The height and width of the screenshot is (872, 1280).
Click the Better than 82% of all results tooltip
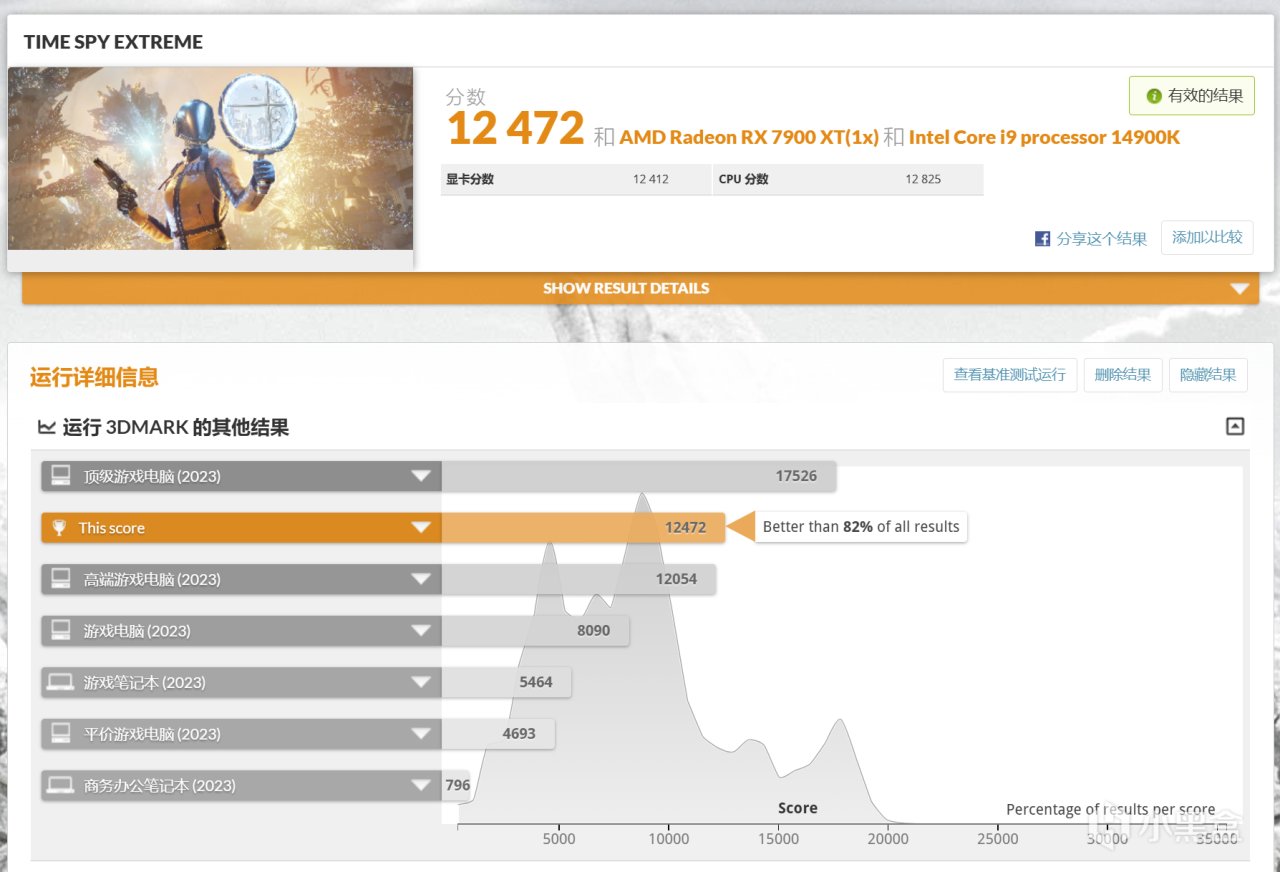pyautogui.click(x=861, y=527)
